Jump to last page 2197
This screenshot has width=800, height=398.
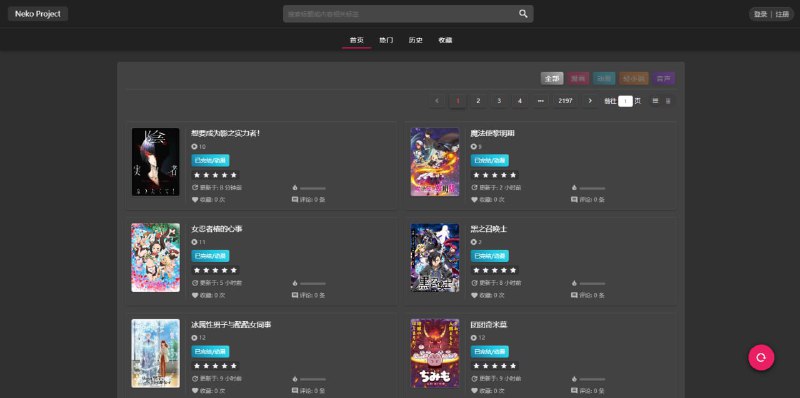tap(565, 101)
